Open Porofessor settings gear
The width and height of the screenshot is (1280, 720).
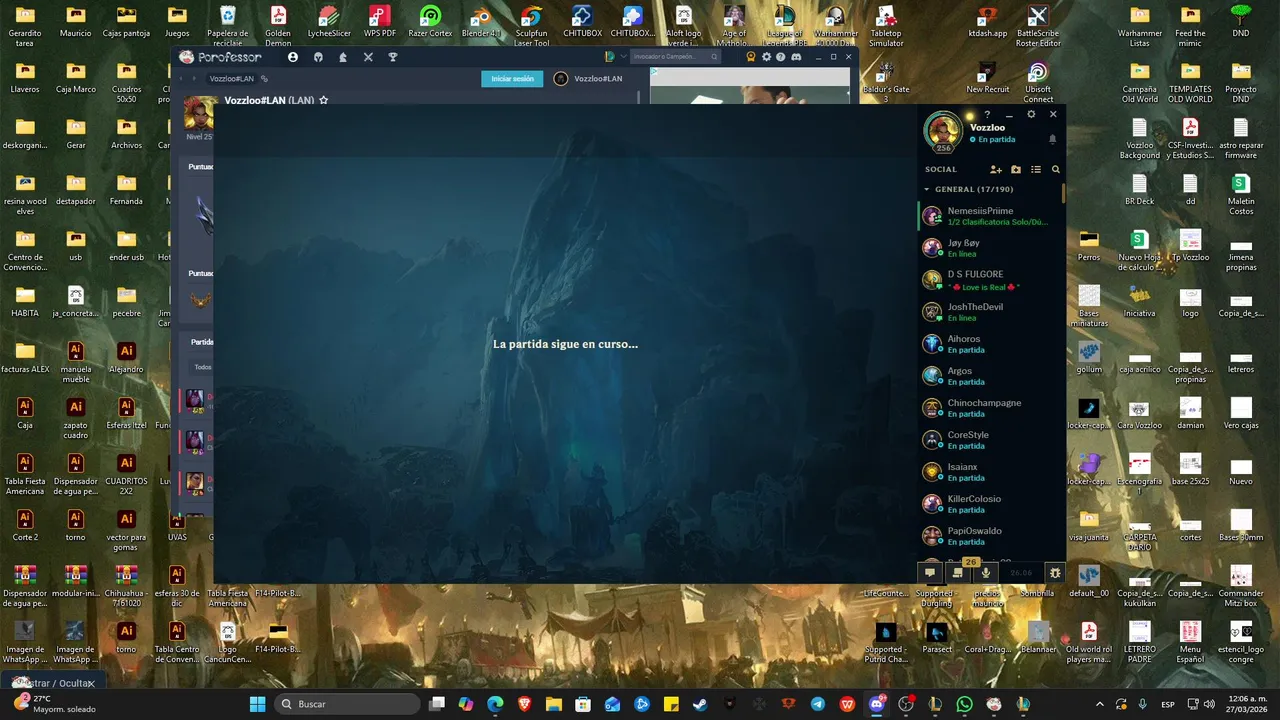767,57
